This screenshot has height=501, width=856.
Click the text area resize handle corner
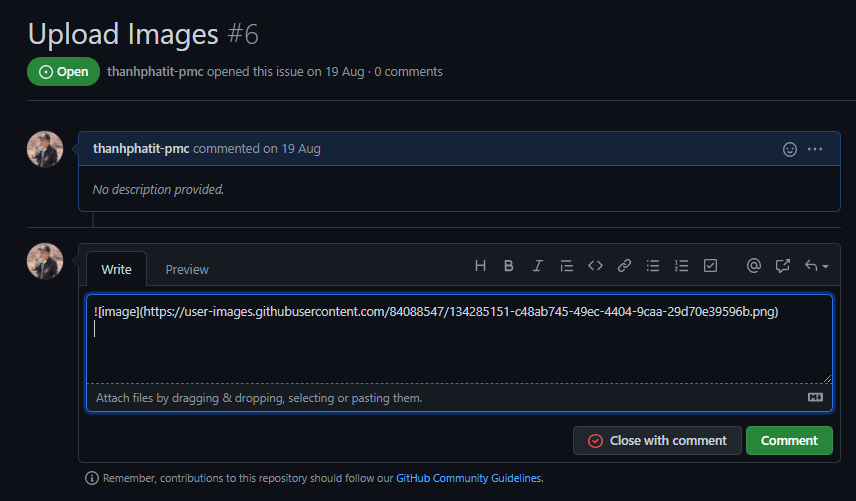(827, 378)
